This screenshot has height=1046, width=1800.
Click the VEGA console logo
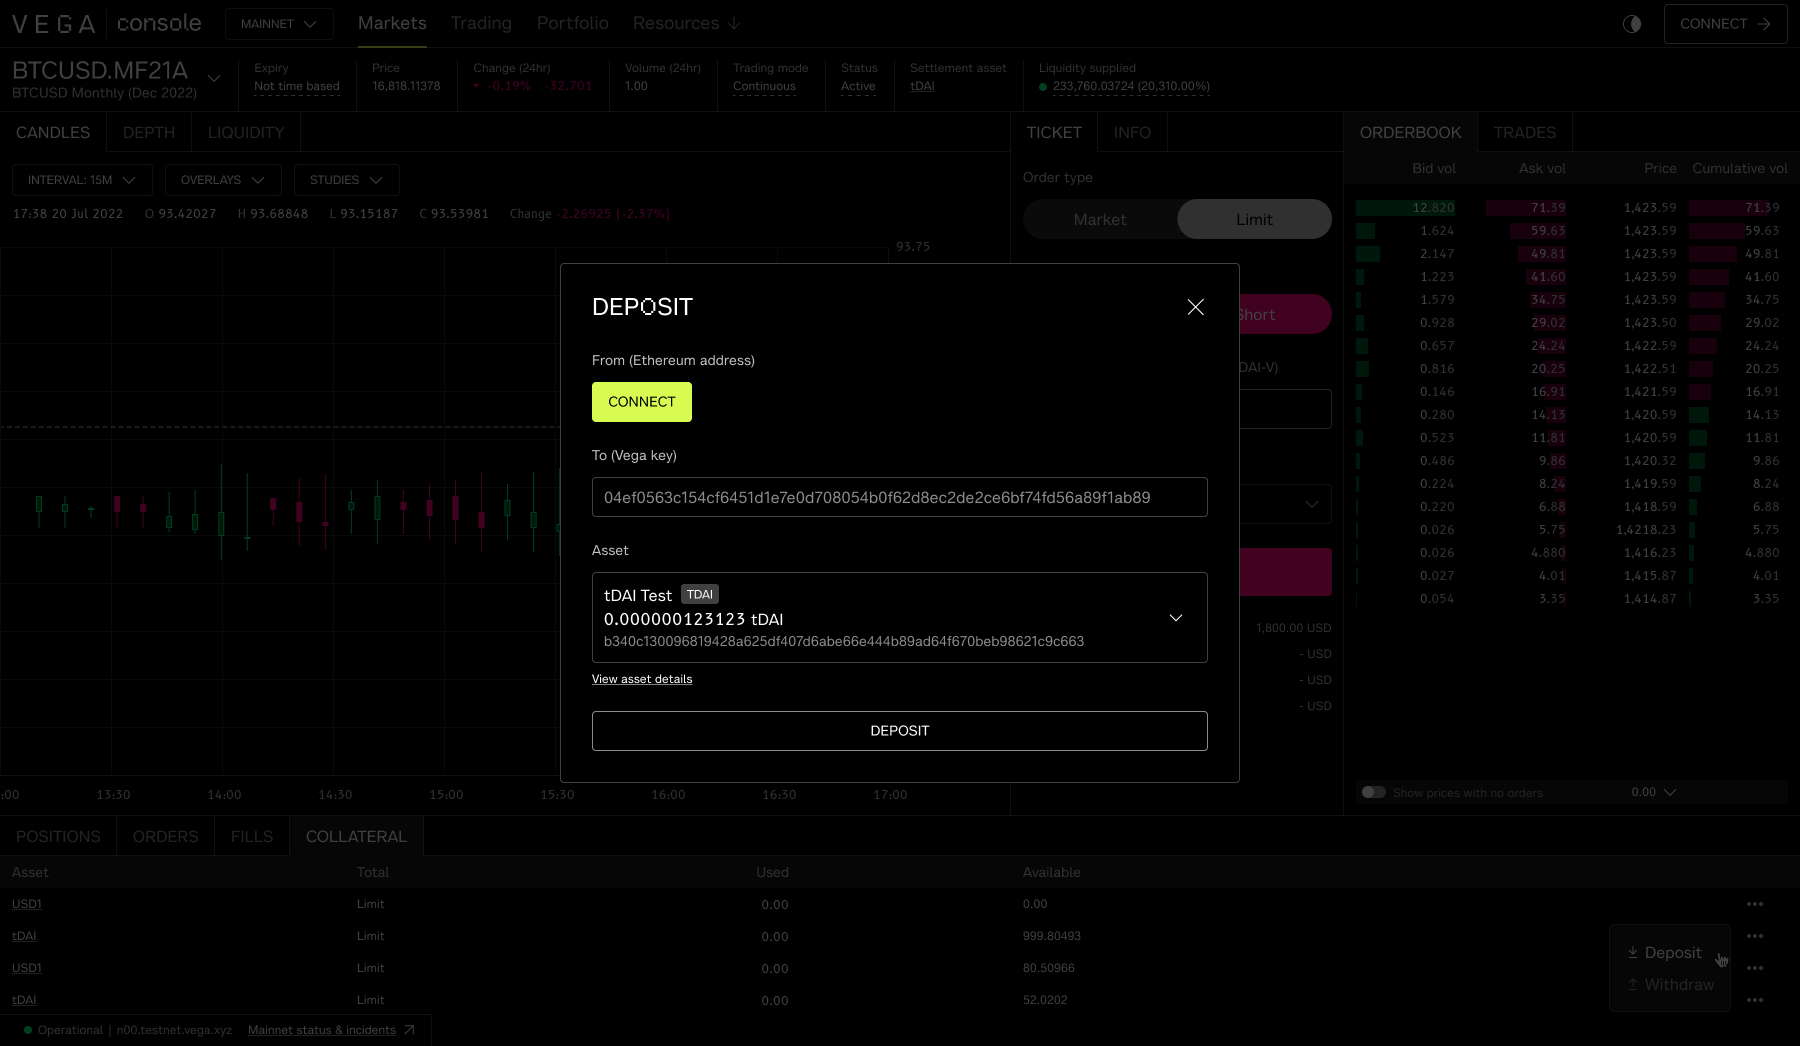click(105, 23)
